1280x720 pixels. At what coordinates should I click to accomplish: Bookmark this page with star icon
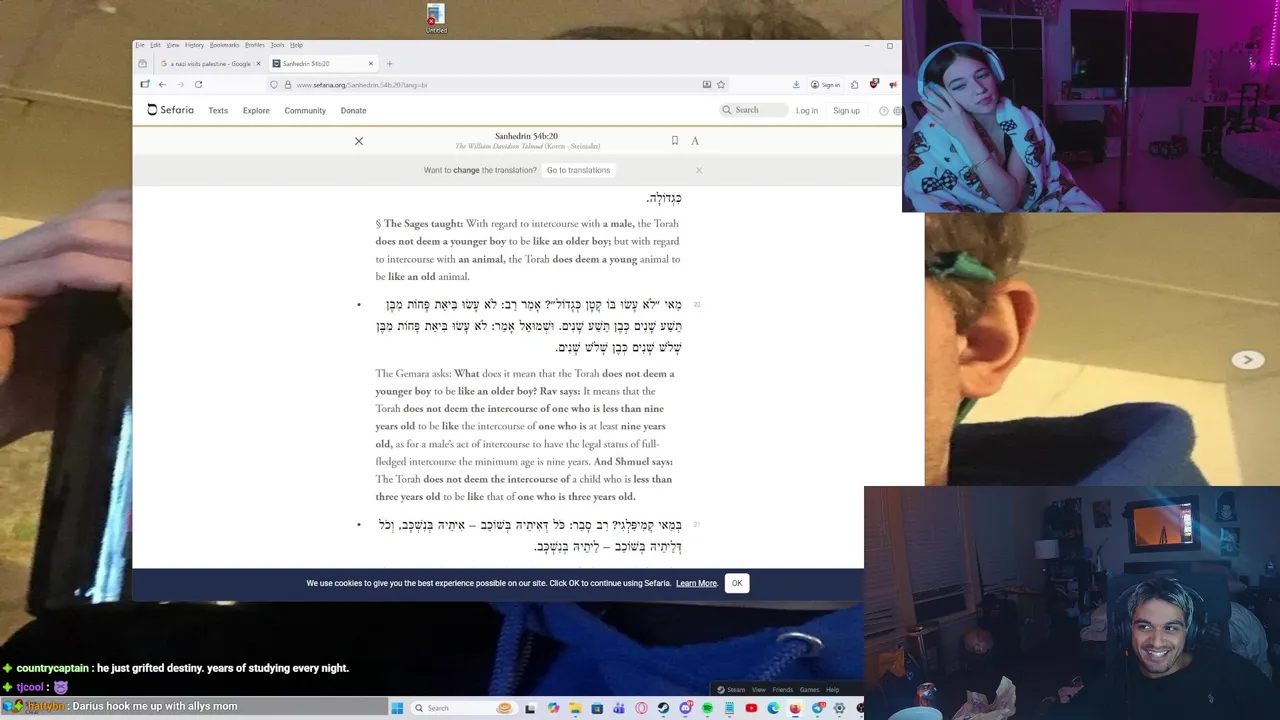(x=721, y=85)
